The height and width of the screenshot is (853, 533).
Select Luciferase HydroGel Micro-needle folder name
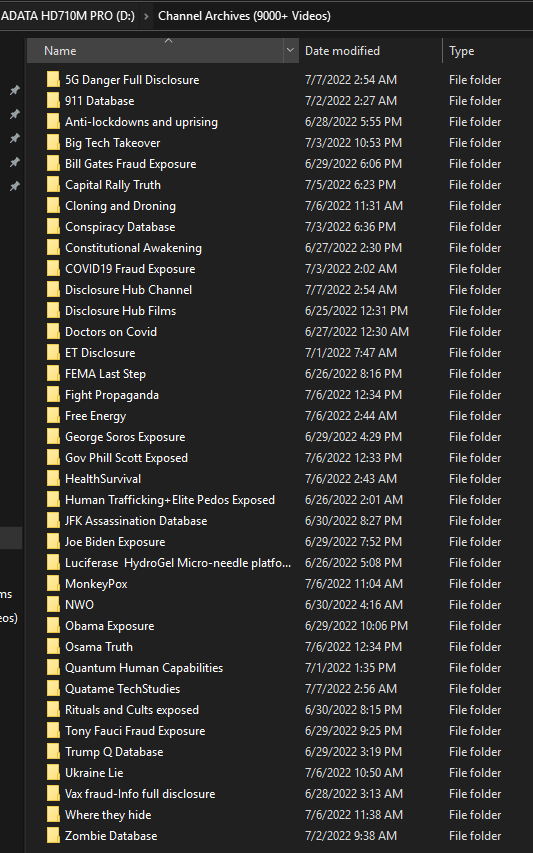click(x=178, y=563)
